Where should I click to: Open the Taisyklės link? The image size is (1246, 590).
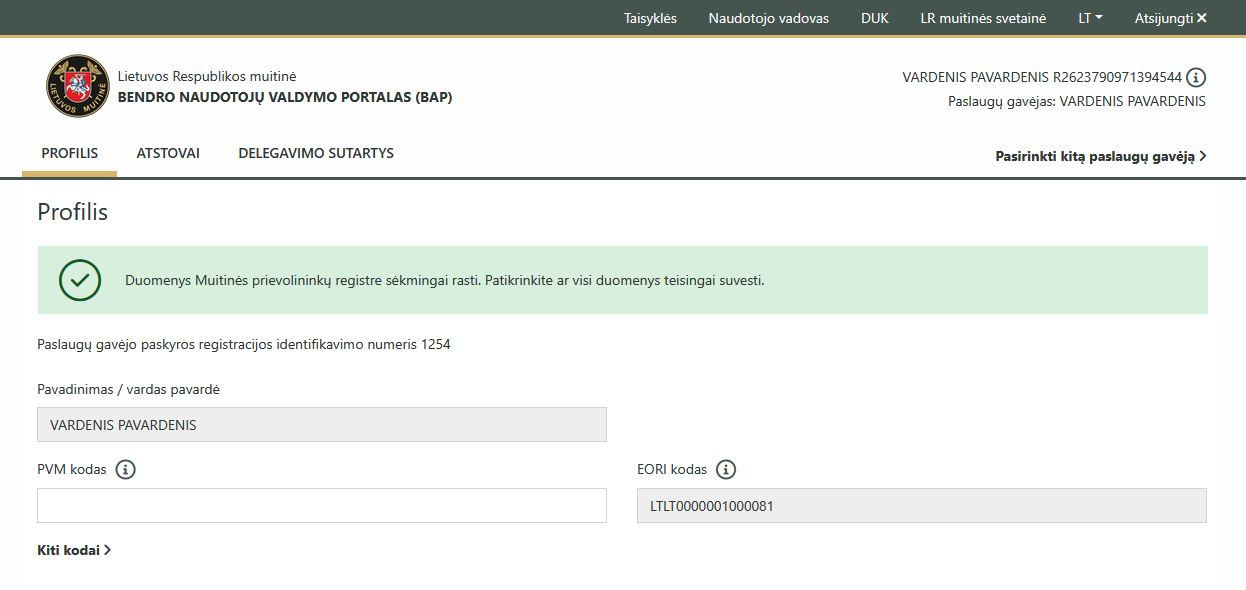pyautogui.click(x=650, y=18)
